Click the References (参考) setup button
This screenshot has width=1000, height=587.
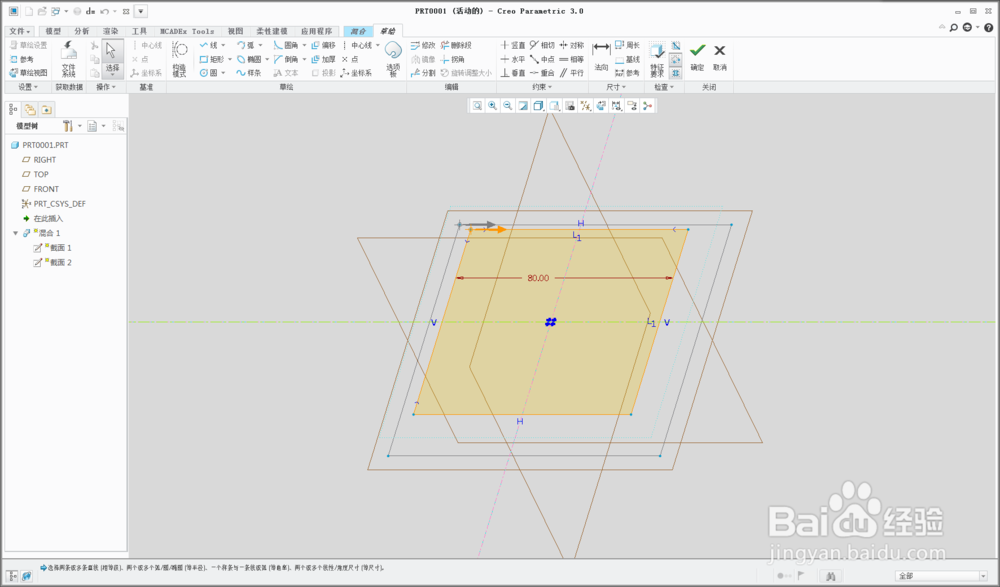[22, 59]
